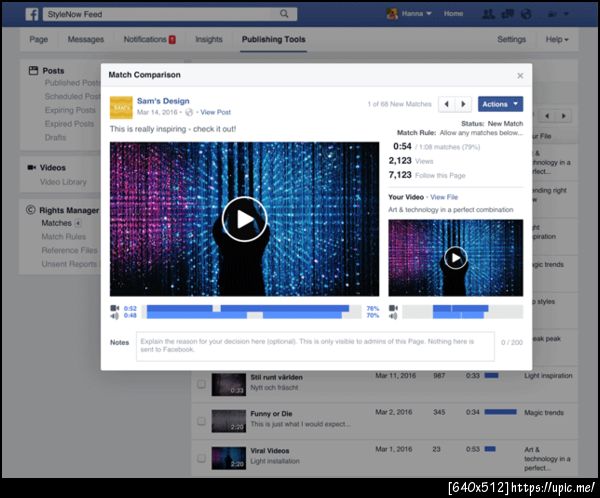Click the Notes text field
Image resolution: width=600 pixels, height=498 pixels.
(315, 346)
